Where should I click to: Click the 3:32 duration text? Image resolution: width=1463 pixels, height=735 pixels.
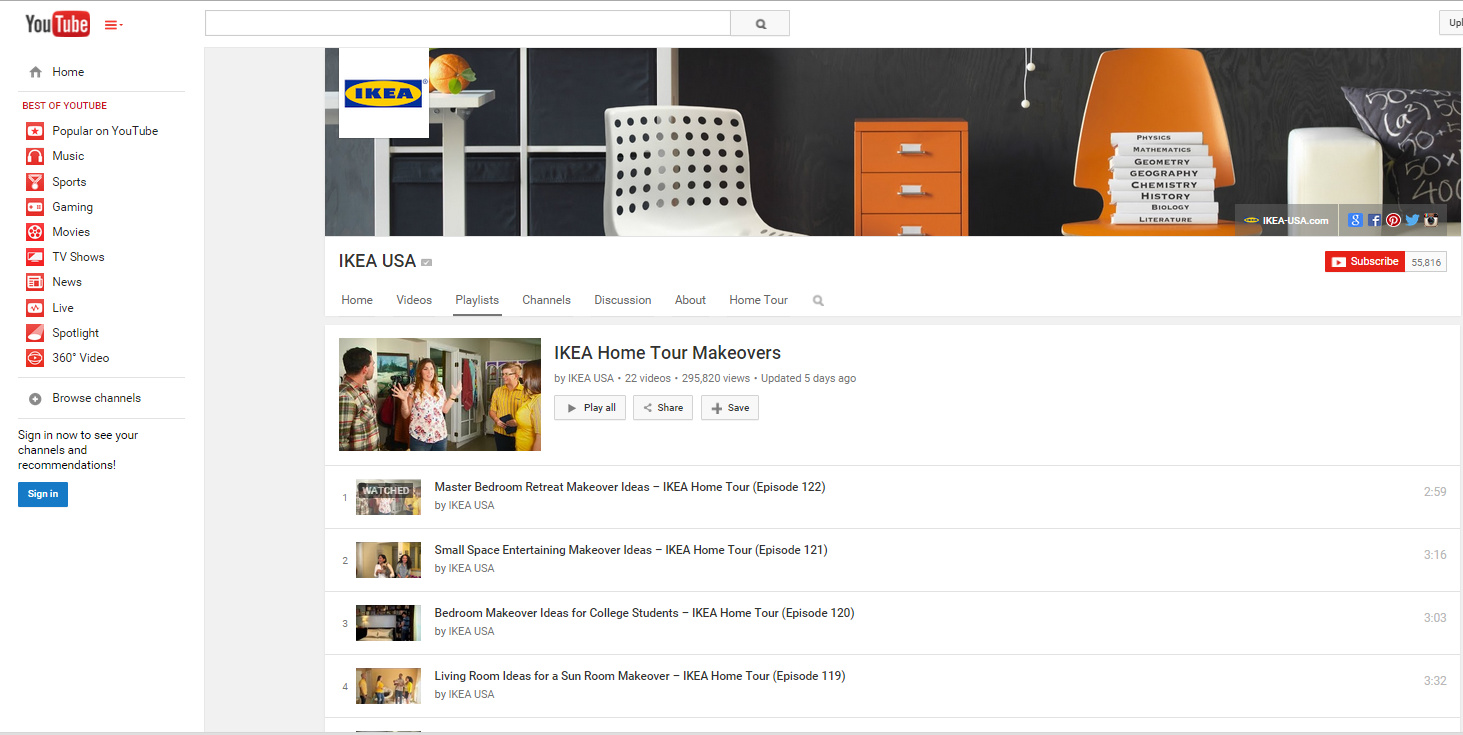tap(1435, 681)
